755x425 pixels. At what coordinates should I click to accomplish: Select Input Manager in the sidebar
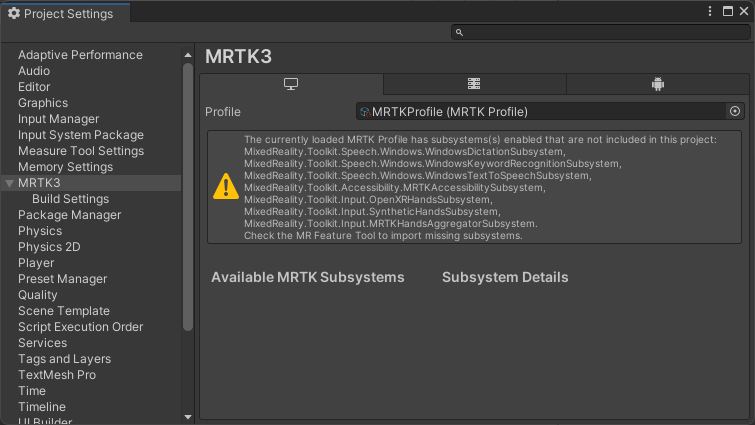(x=58, y=119)
